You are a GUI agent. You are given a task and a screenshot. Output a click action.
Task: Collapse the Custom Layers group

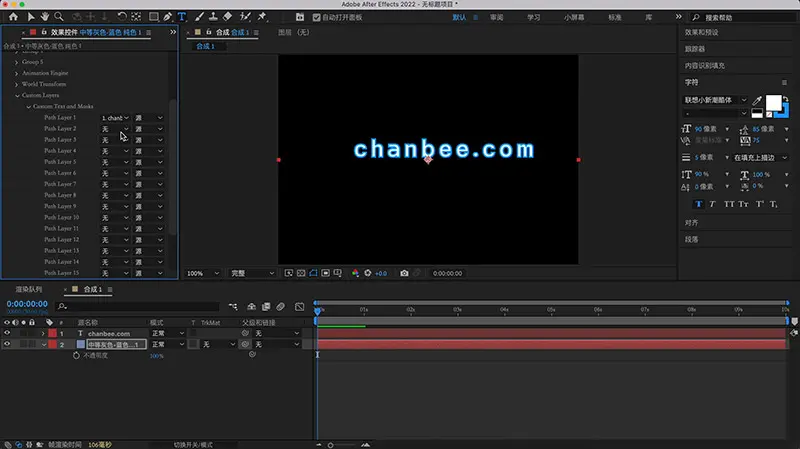(17, 95)
